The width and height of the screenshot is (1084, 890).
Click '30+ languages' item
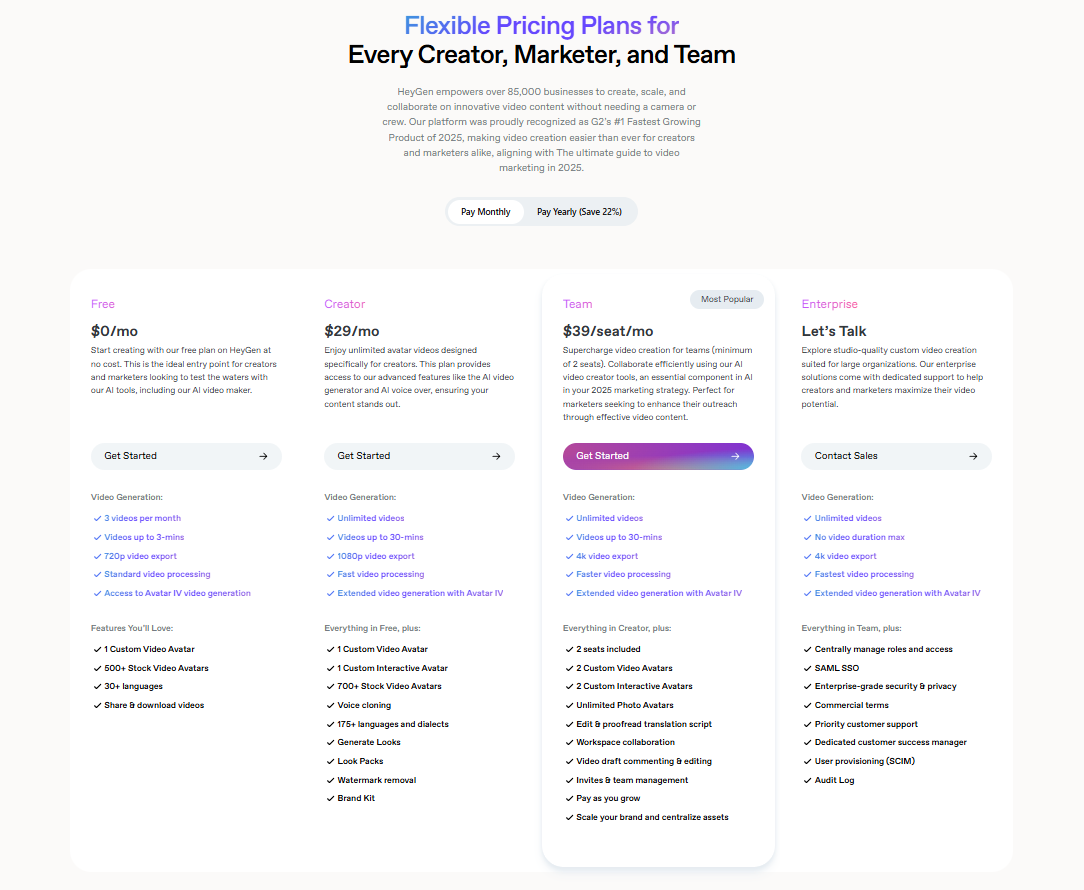133,687
